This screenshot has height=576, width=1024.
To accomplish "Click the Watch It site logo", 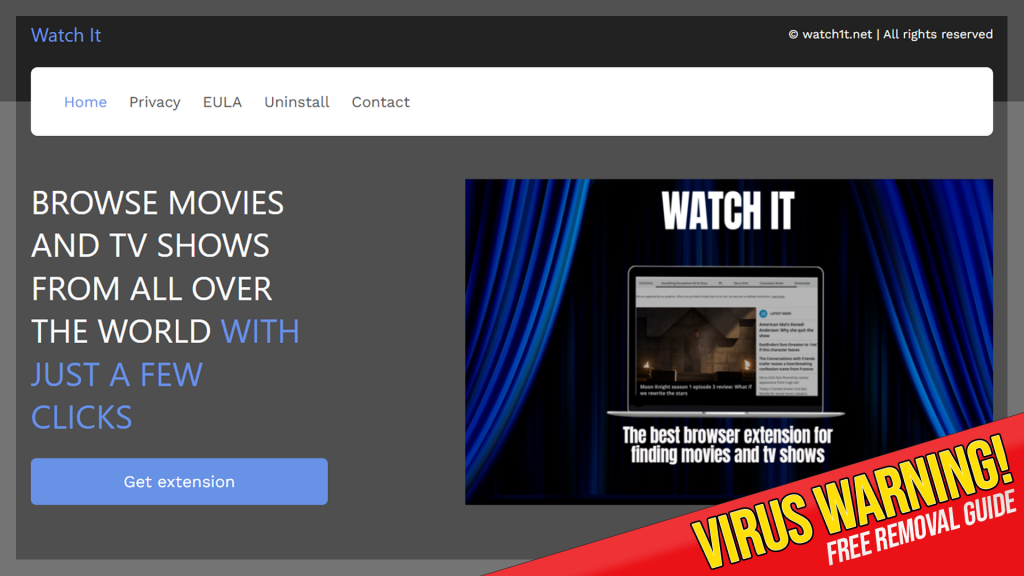I will [x=66, y=35].
